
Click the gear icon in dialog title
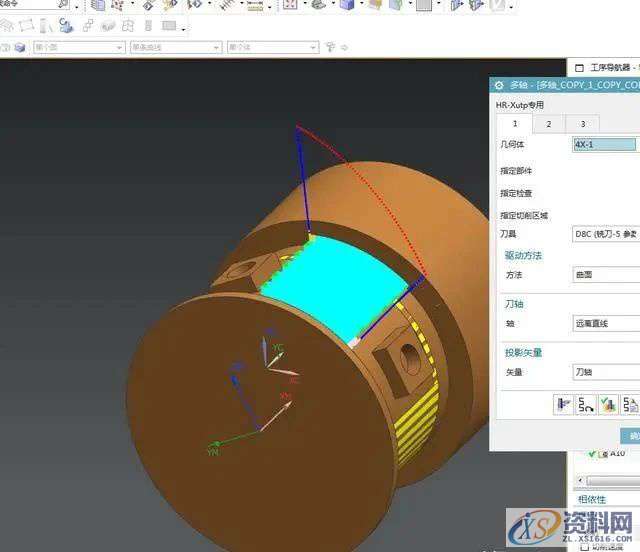click(499, 86)
